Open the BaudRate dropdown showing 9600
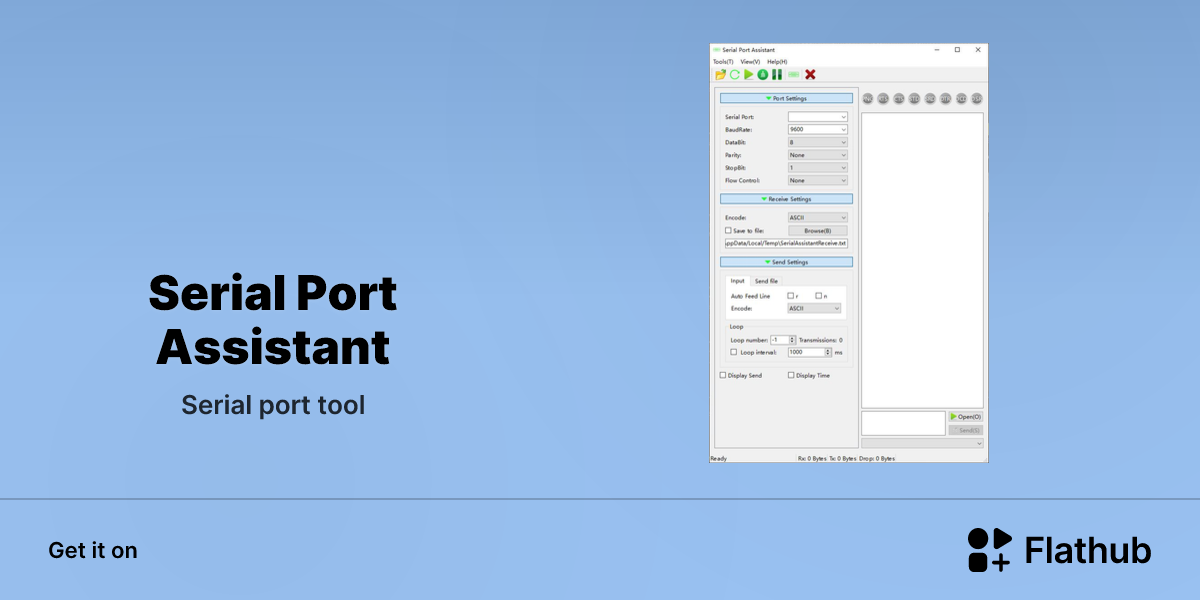1200x600 pixels. (818, 129)
